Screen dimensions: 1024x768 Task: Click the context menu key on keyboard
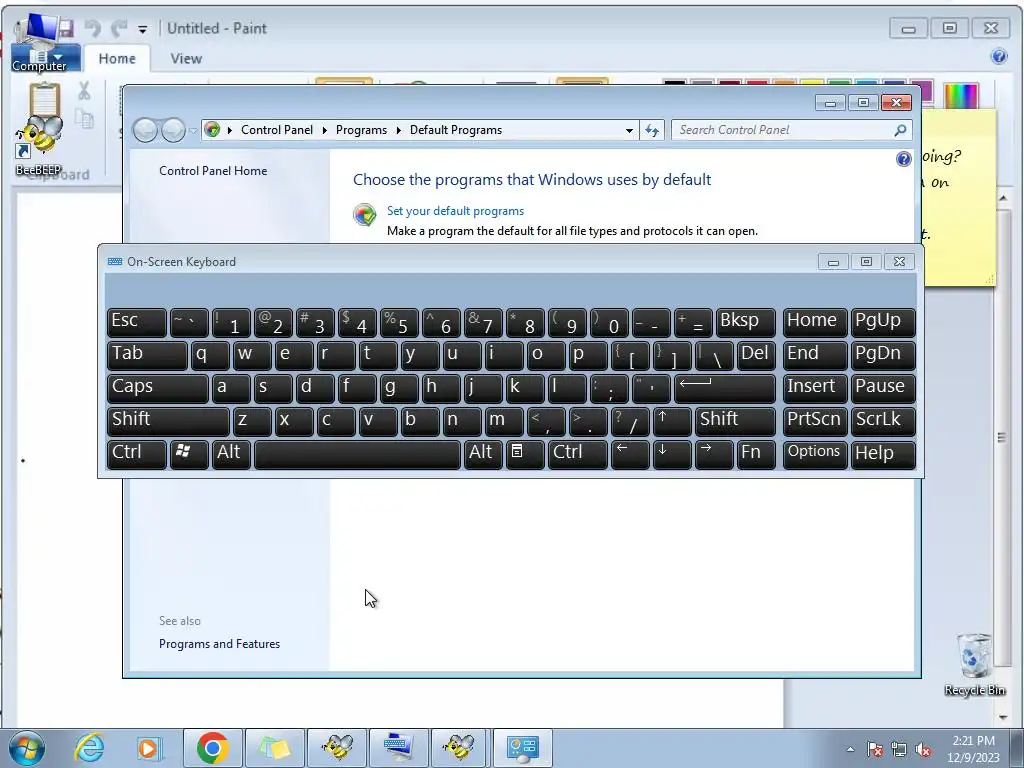[525, 454]
